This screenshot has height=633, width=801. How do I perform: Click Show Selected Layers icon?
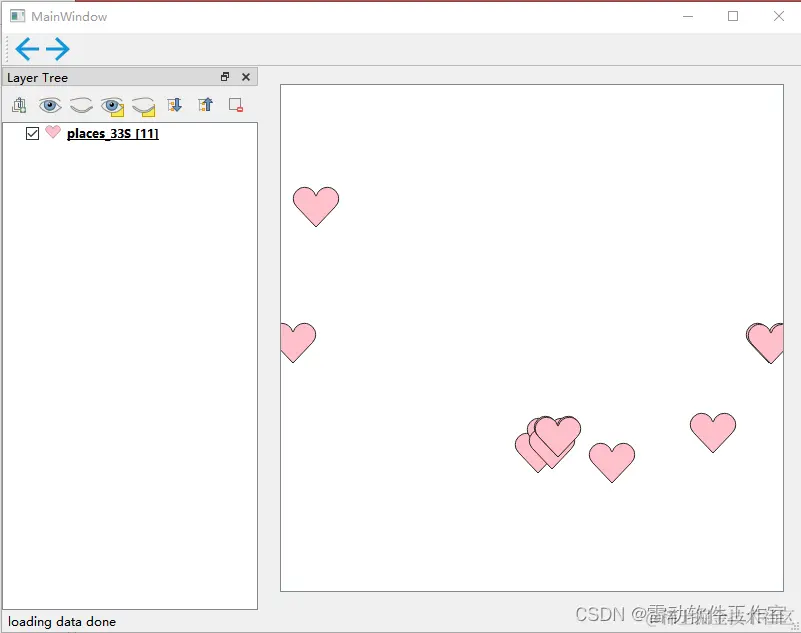click(x=112, y=105)
